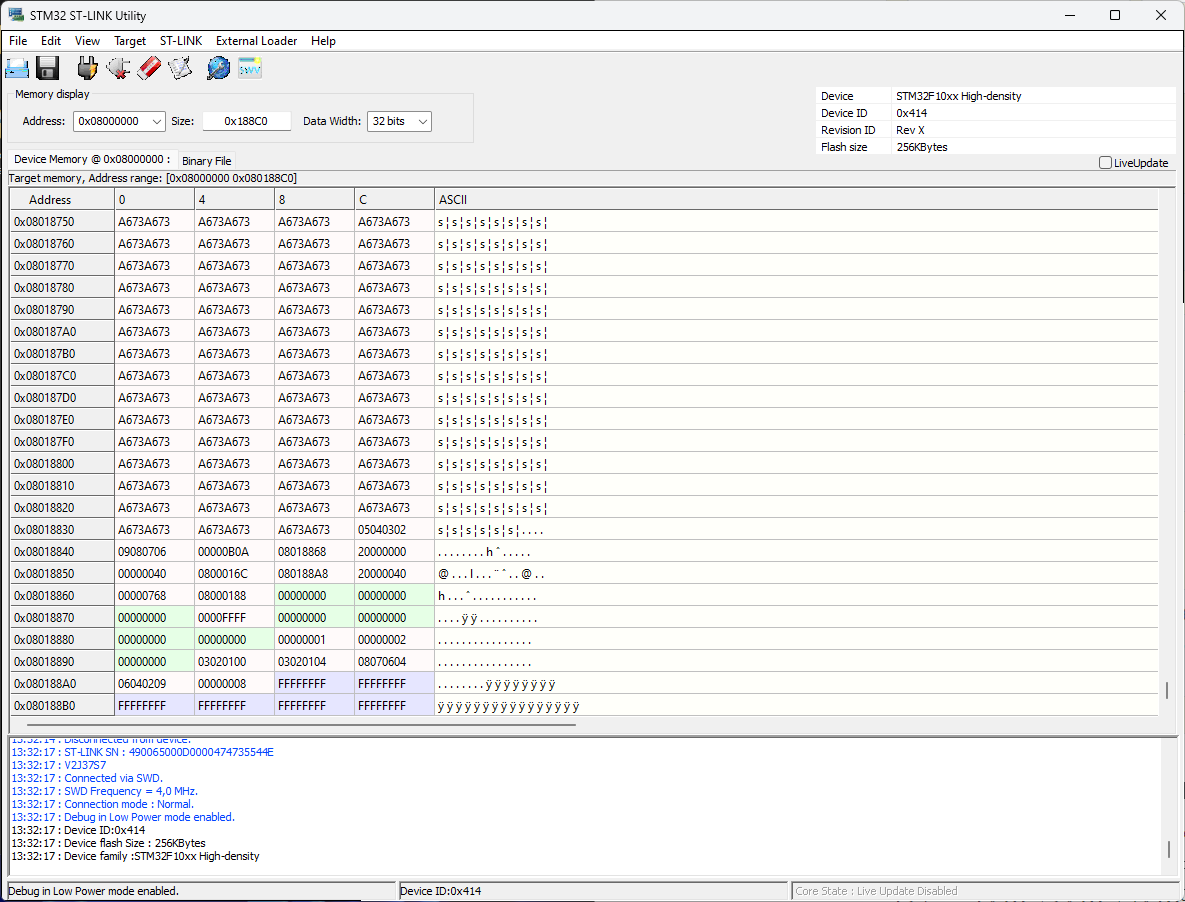Click status bar Device ID:0x414 text
Screen dimensions: 1185x902
tap(441, 891)
